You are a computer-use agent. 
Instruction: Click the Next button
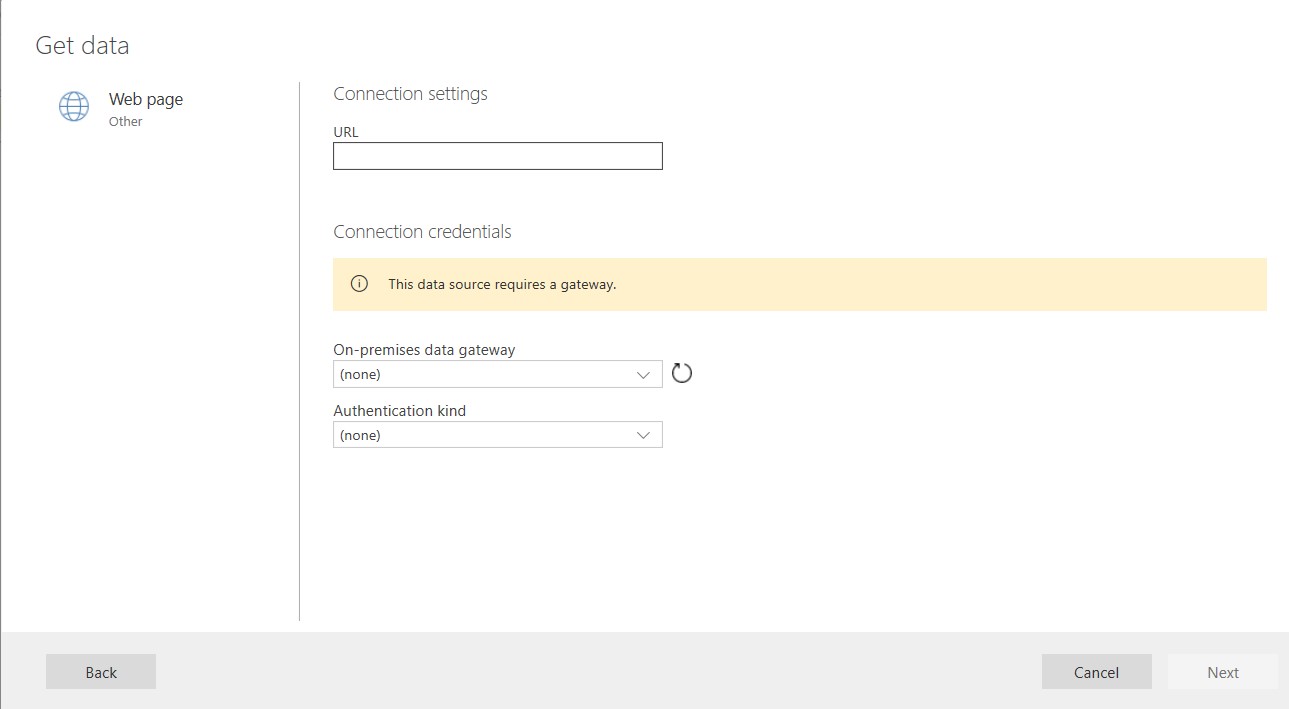click(x=1222, y=672)
